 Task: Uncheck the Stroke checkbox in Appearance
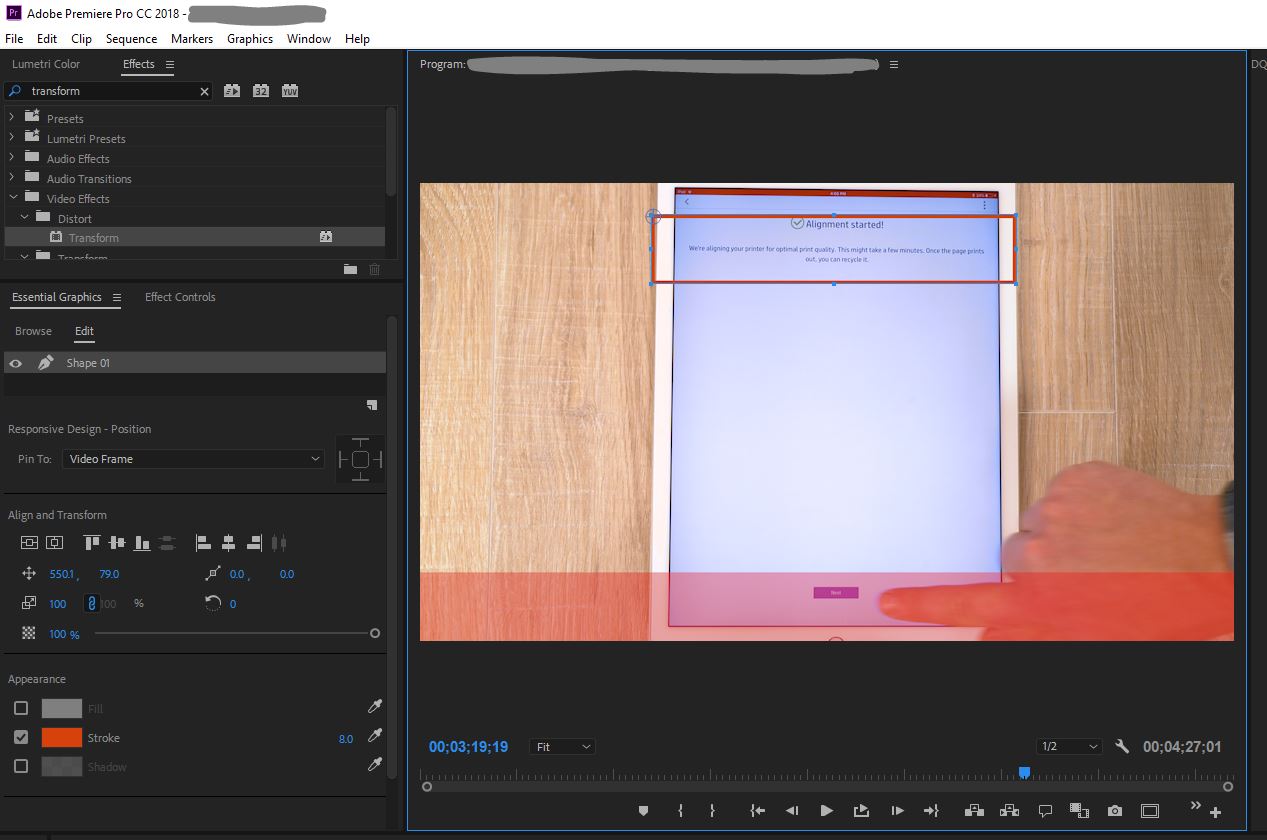23,738
